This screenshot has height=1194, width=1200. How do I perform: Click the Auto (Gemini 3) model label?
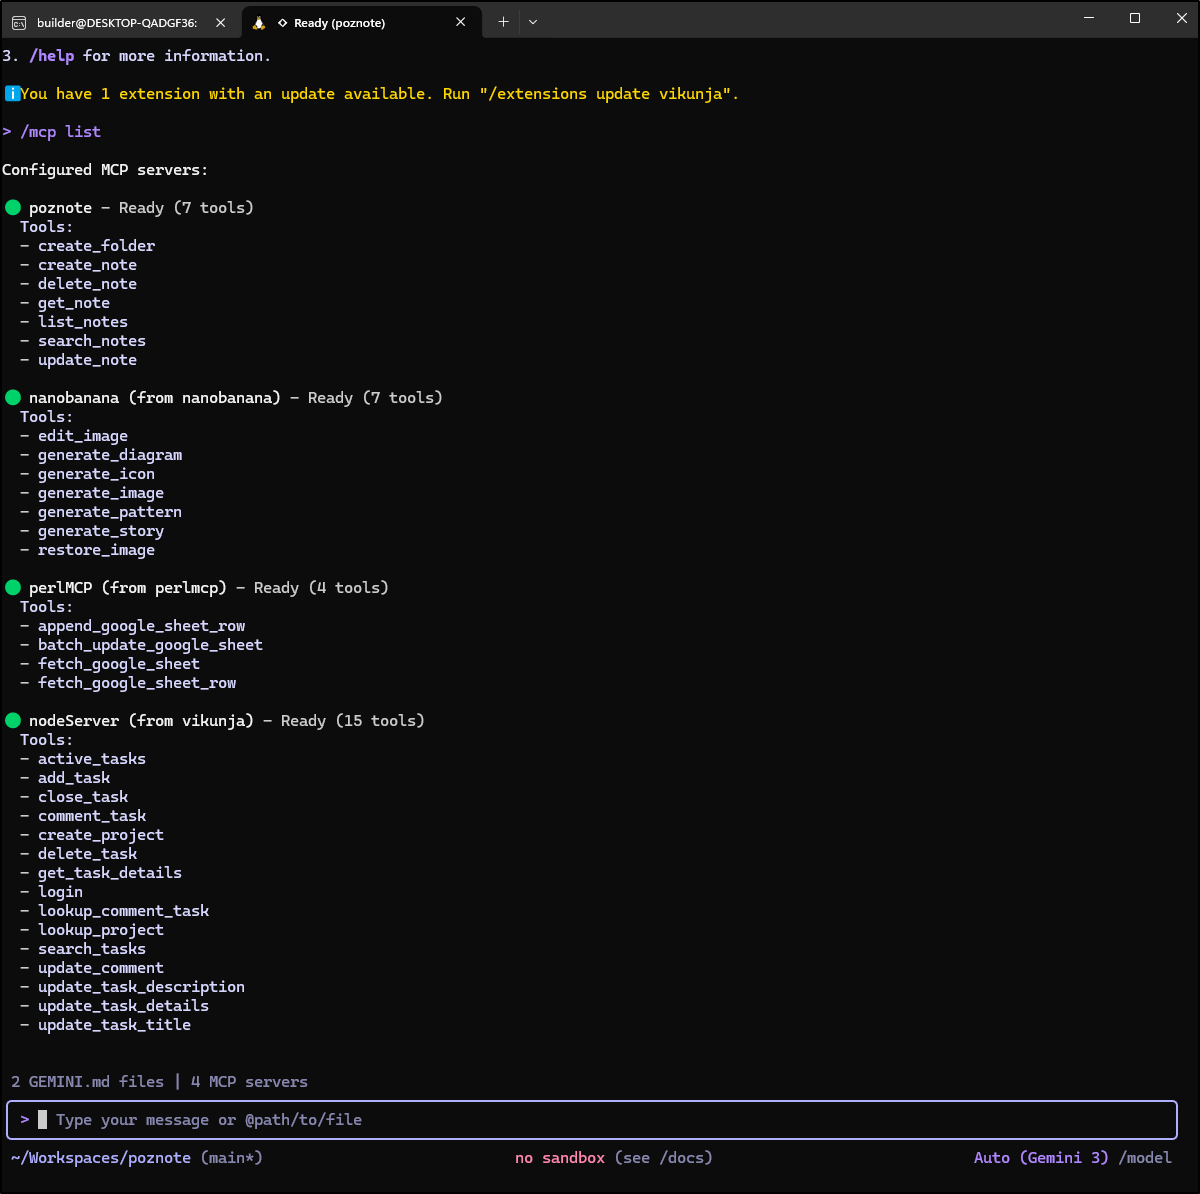point(1041,1158)
